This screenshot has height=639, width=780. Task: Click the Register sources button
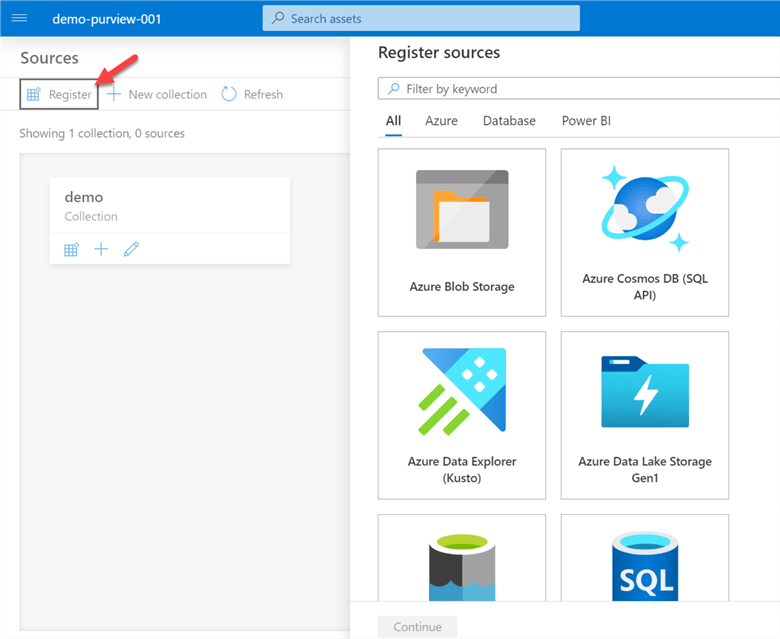[x=59, y=94]
